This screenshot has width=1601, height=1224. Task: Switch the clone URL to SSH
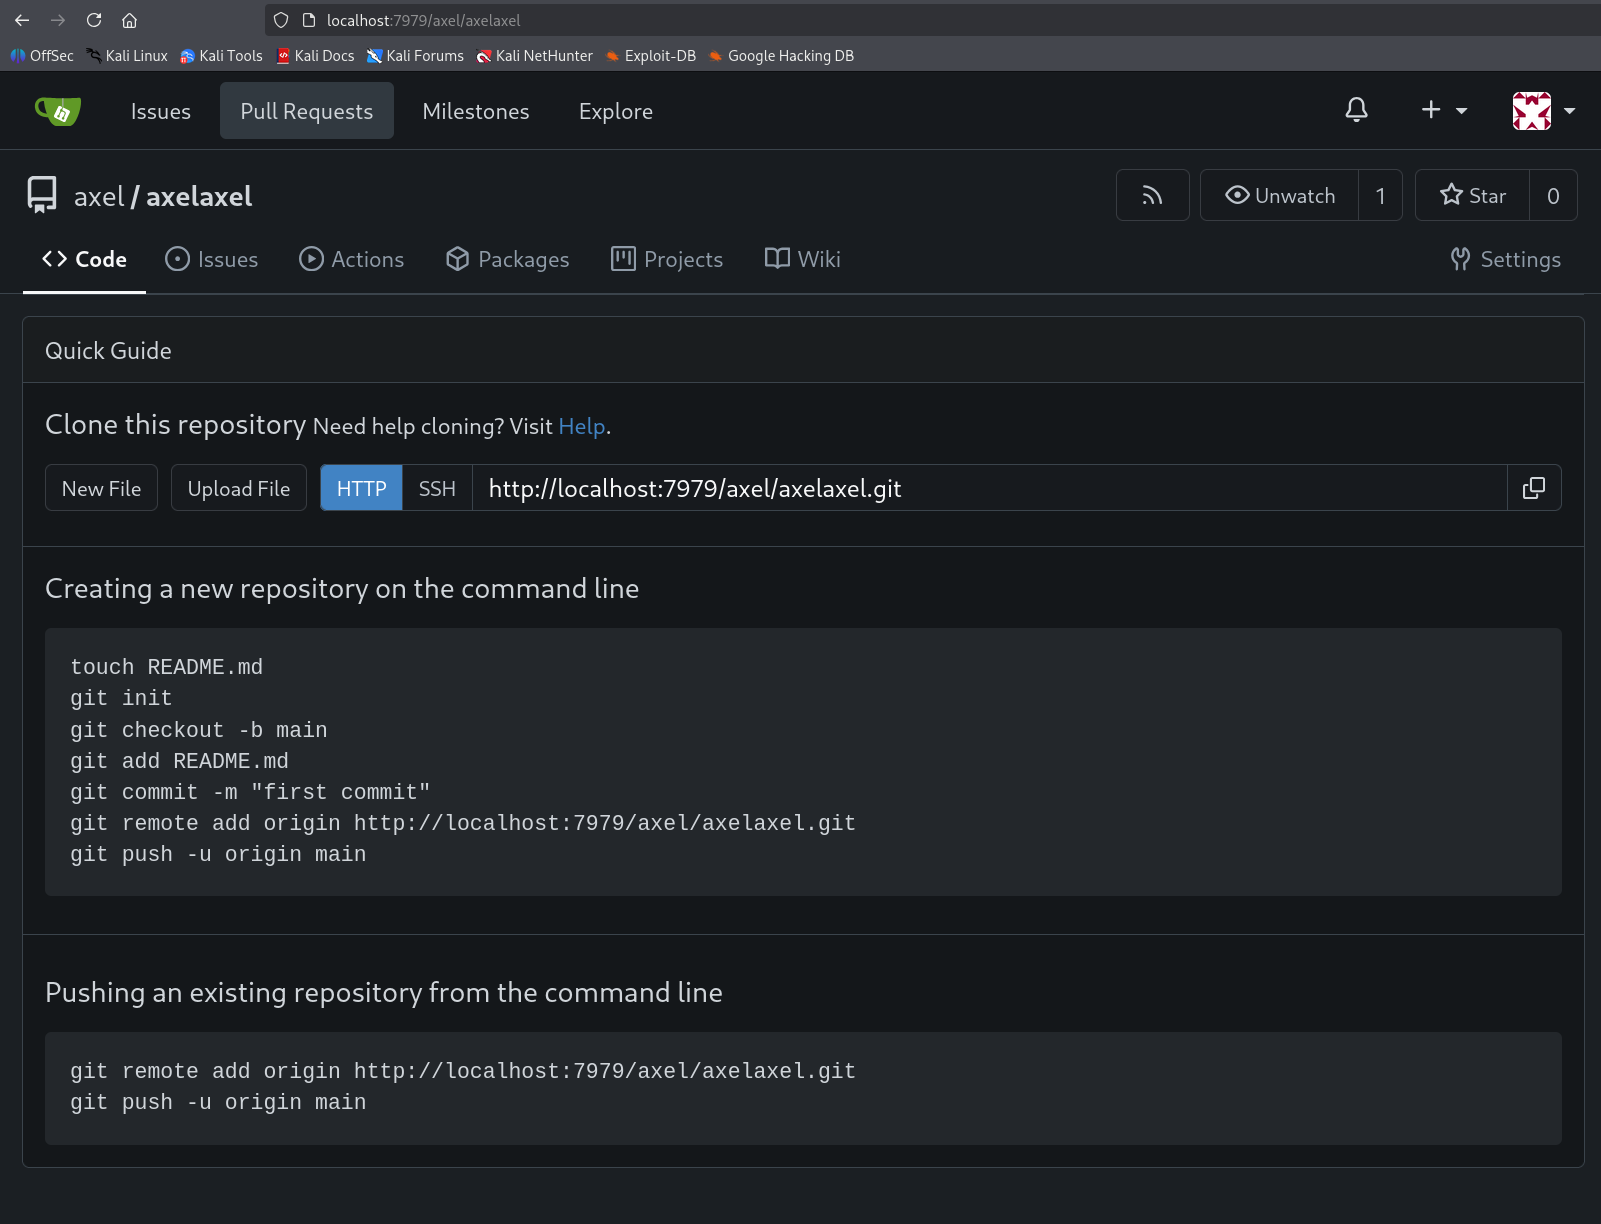pos(437,488)
